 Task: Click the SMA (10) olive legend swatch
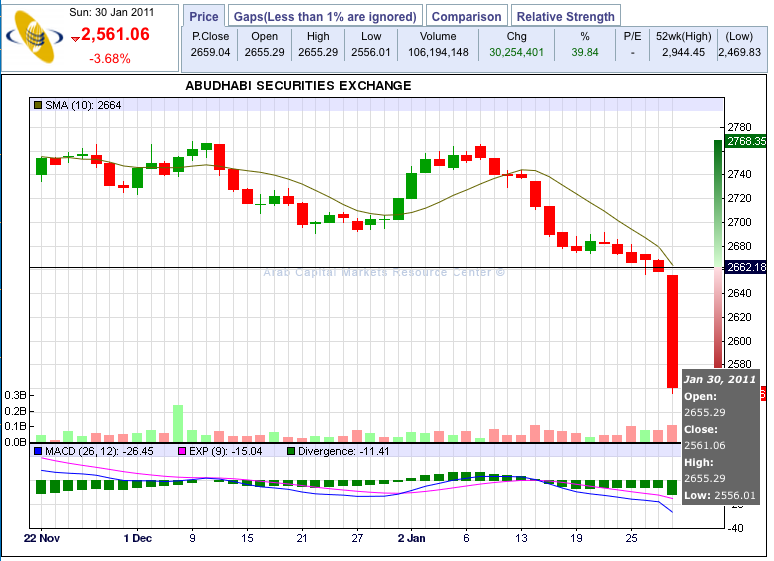pos(38,105)
